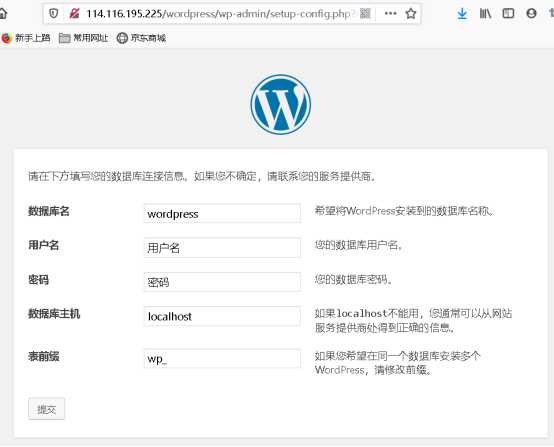554x447 pixels.
Task: Focus the 数据库主机 field containing localhost
Action: [x=222, y=316]
